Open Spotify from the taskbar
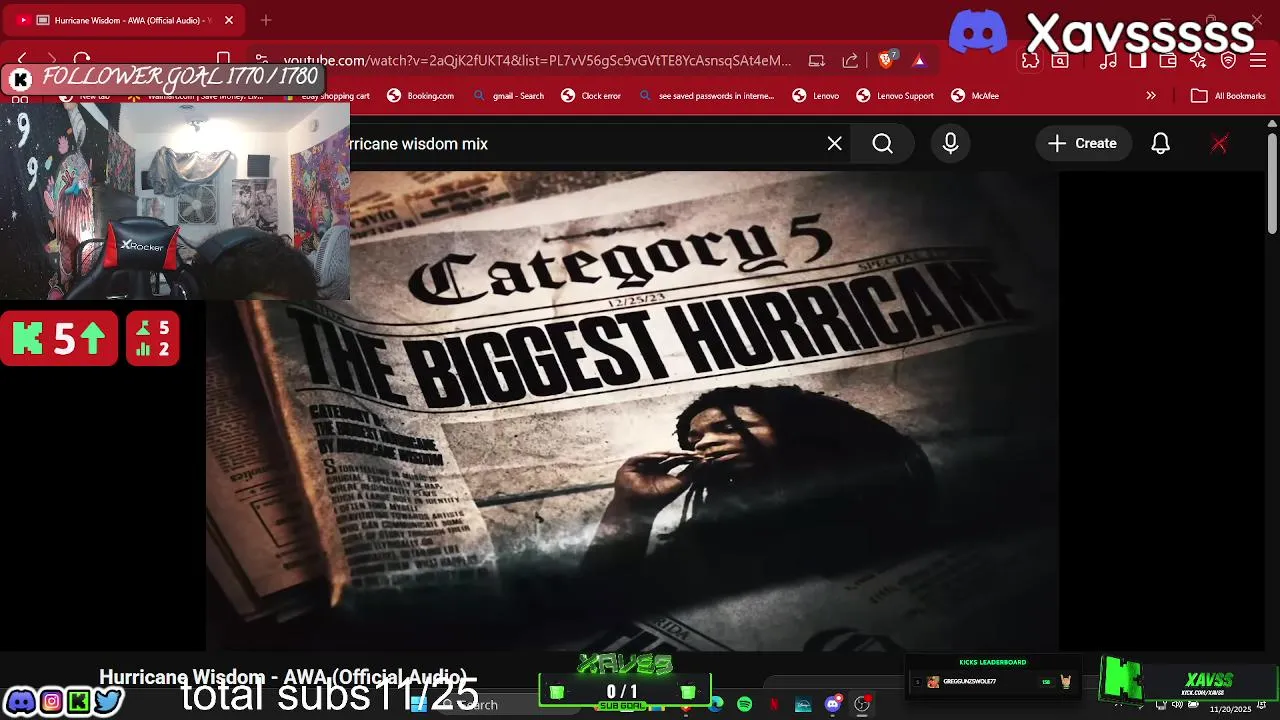The height and width of the screenshot is (720, 1280). [x=745, y=705]
